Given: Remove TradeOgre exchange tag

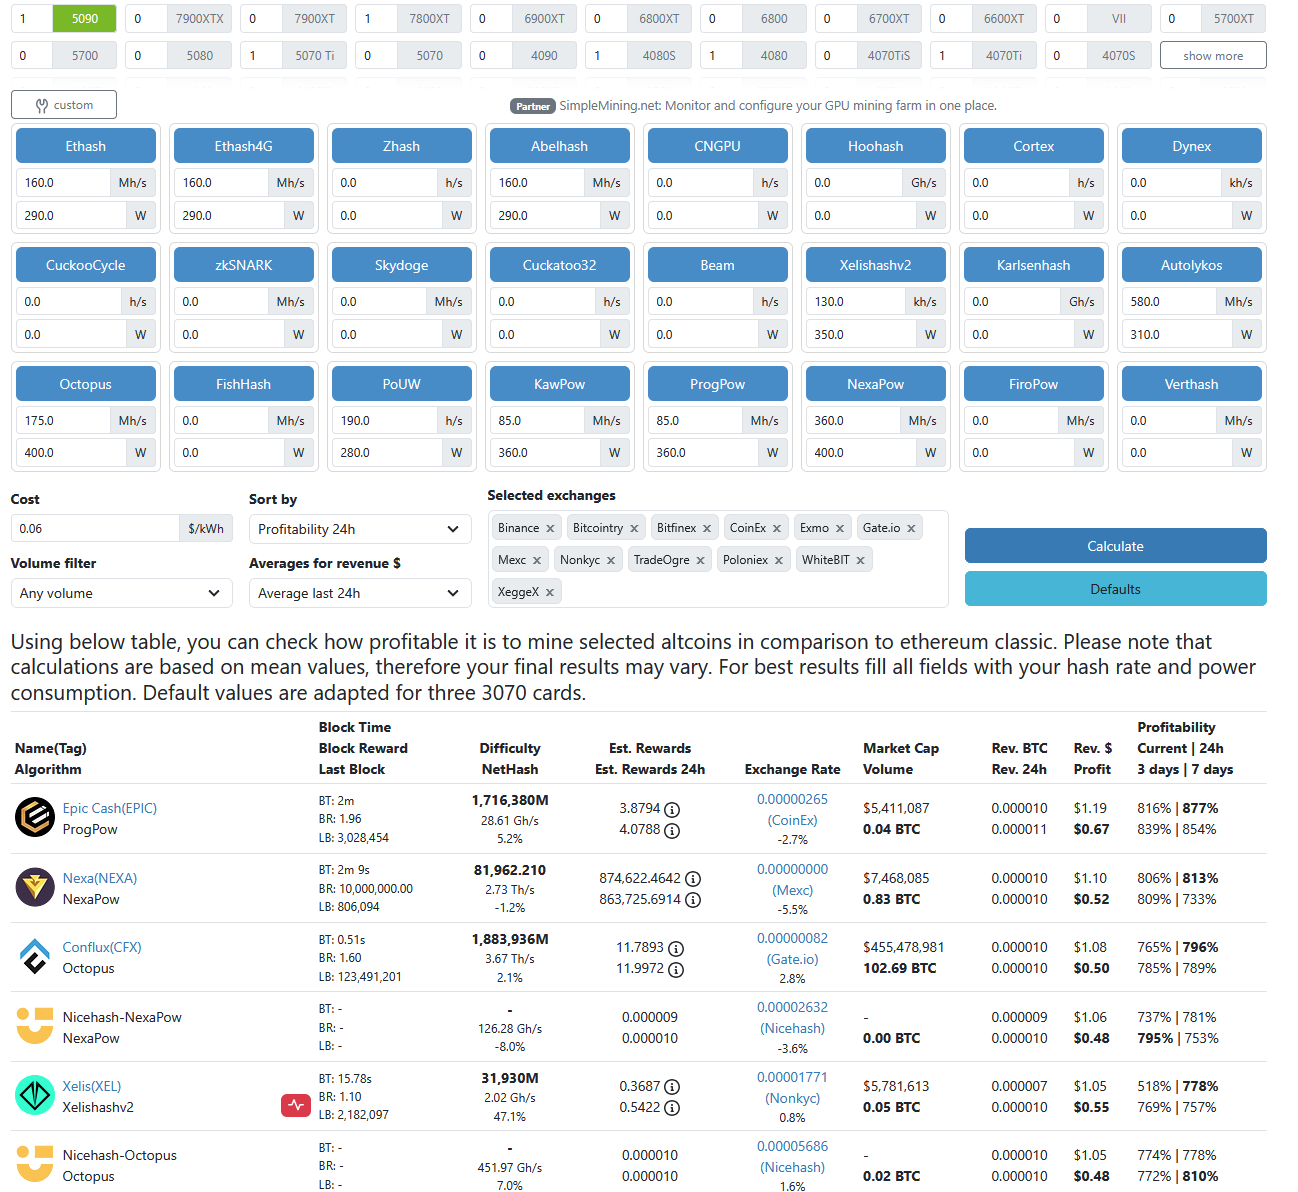Looking at the screenshot, I should pos(700,561).
